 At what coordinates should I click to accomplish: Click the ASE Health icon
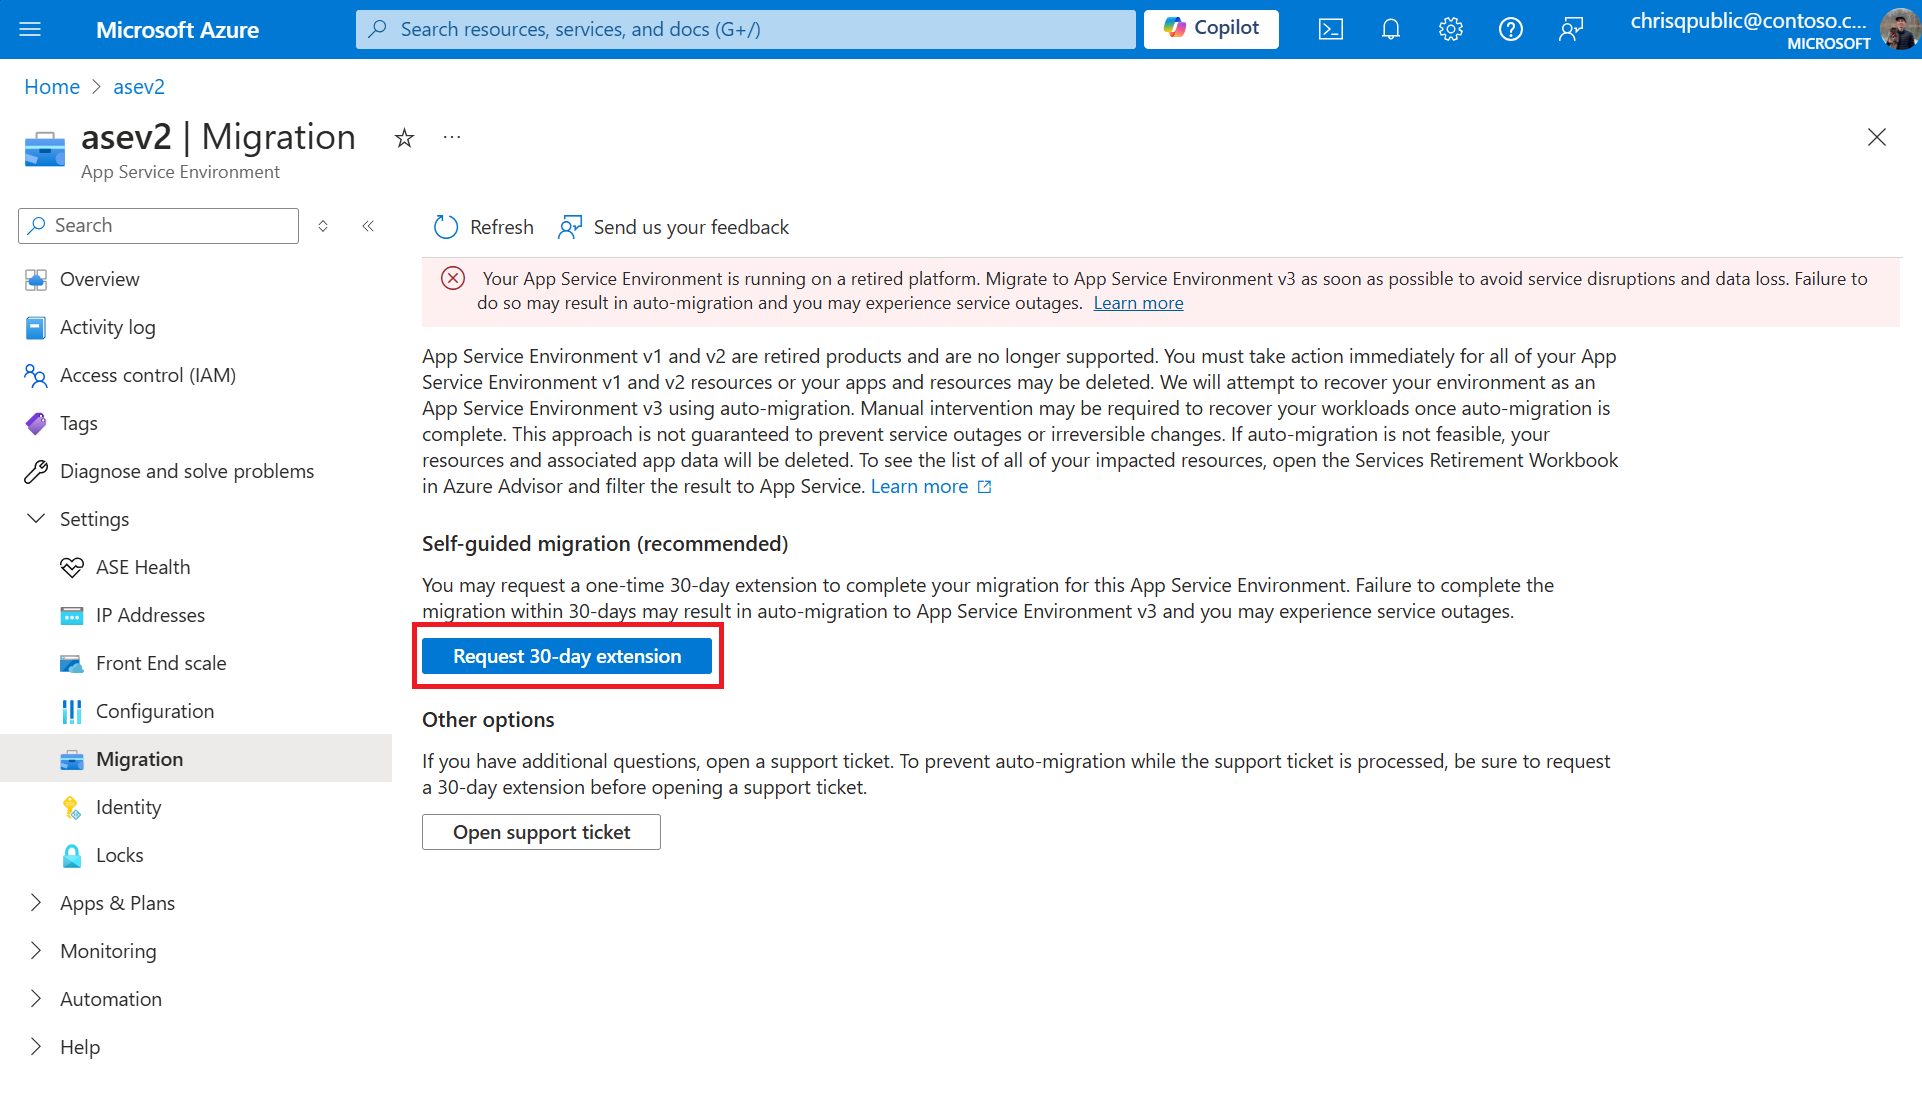pyautogui.click(x=71, y=566)
